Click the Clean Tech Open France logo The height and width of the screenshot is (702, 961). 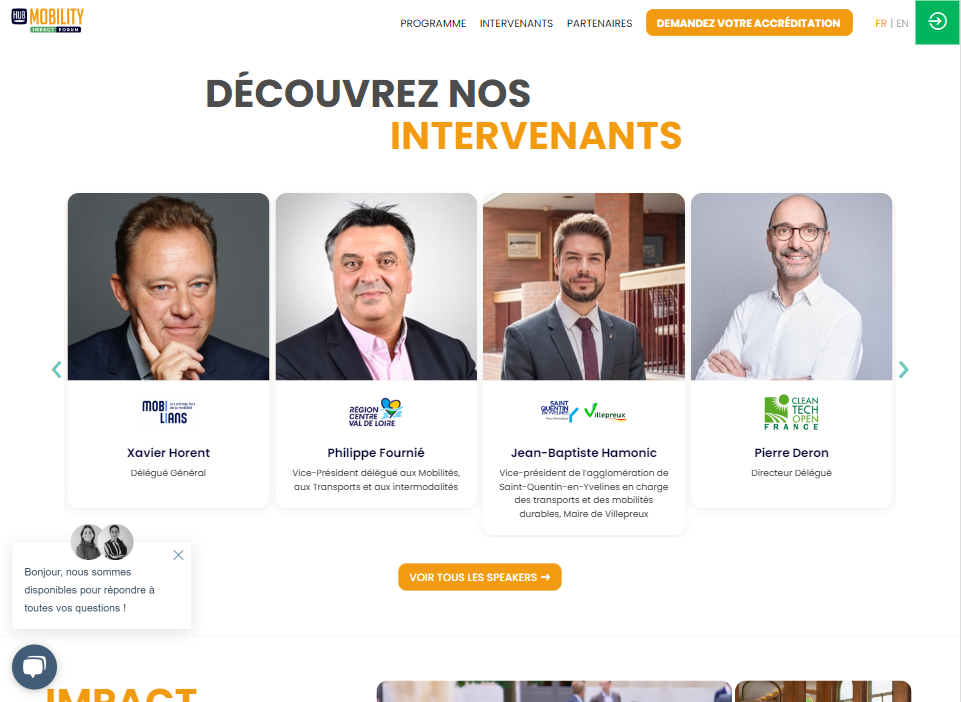791,412
